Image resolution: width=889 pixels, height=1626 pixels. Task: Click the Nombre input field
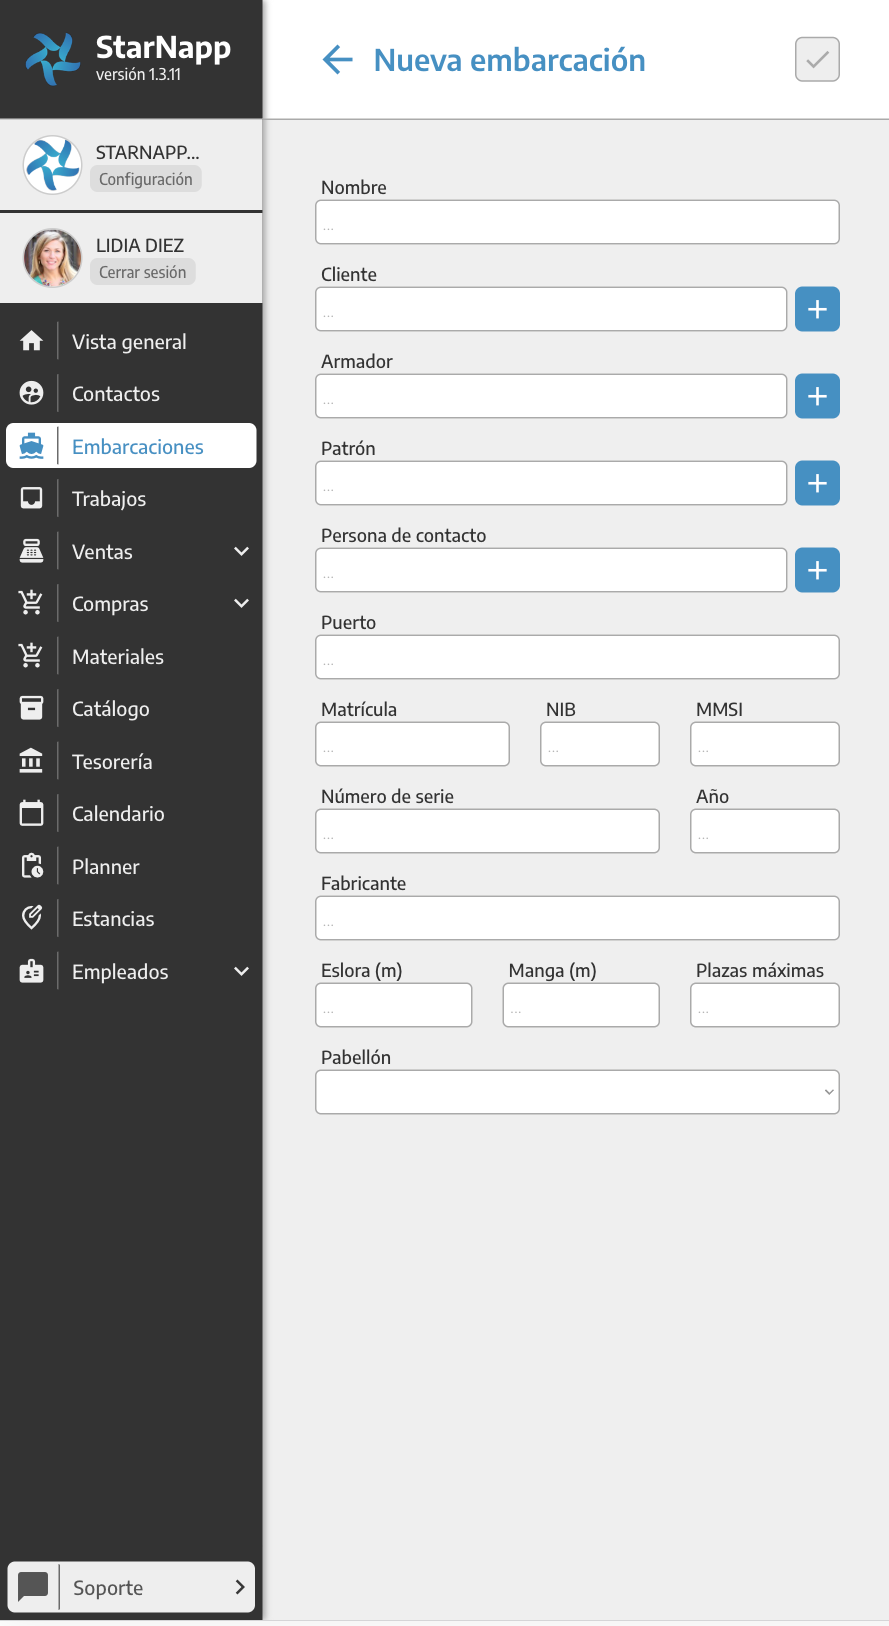tap(577, 222)
